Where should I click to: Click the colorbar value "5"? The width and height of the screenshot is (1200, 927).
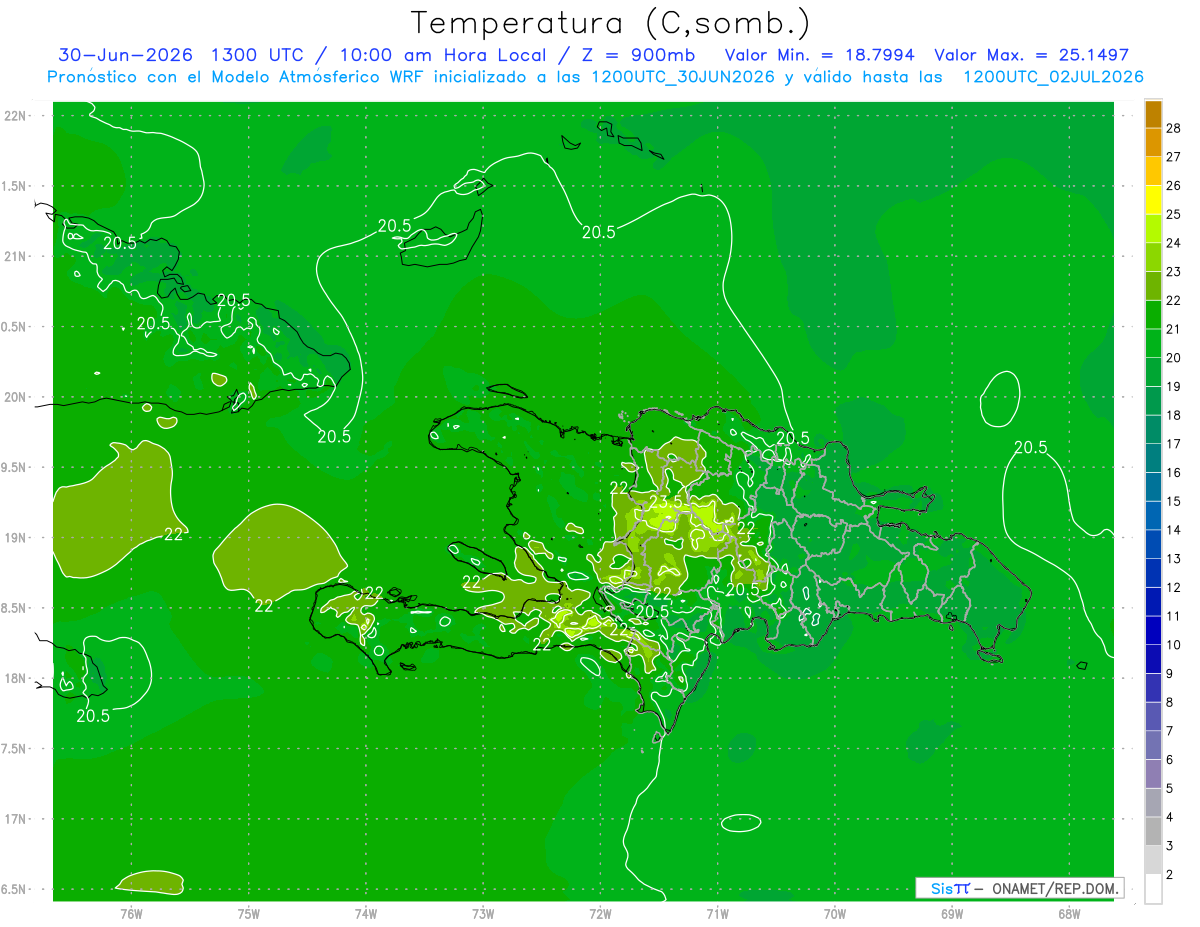point(1170,789)
